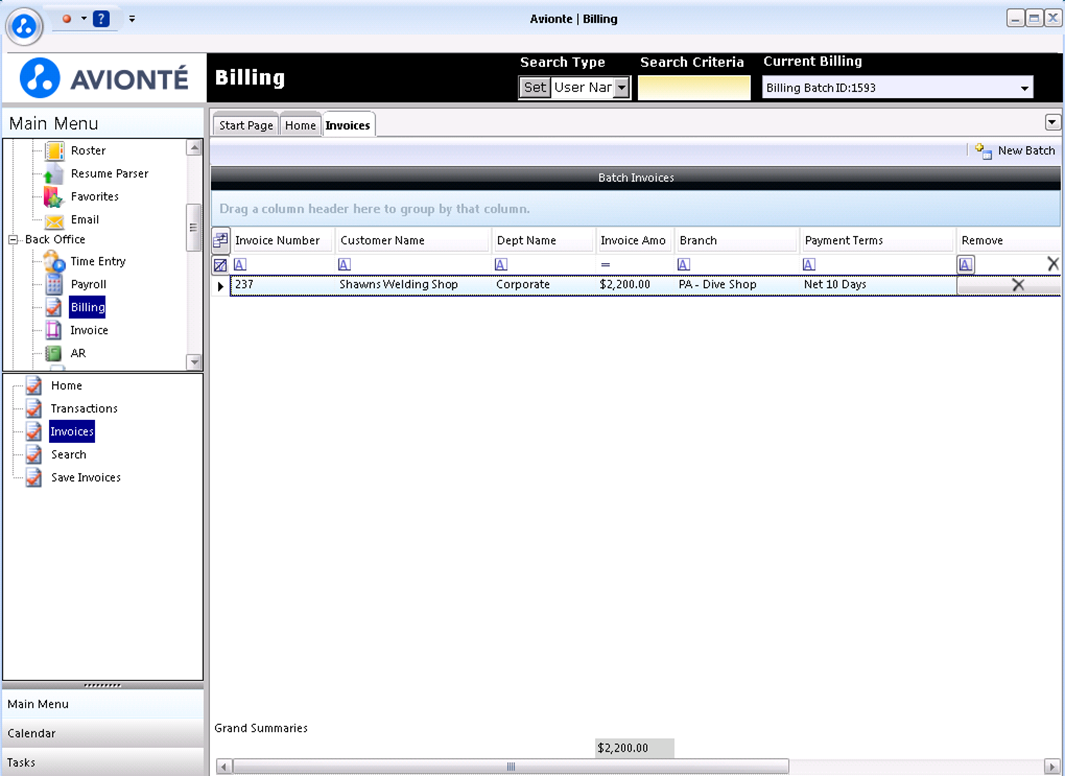The width and height of the screenshot is (1065, 776).
Task: Click the Invoice document icon
Action: (54, 331)
